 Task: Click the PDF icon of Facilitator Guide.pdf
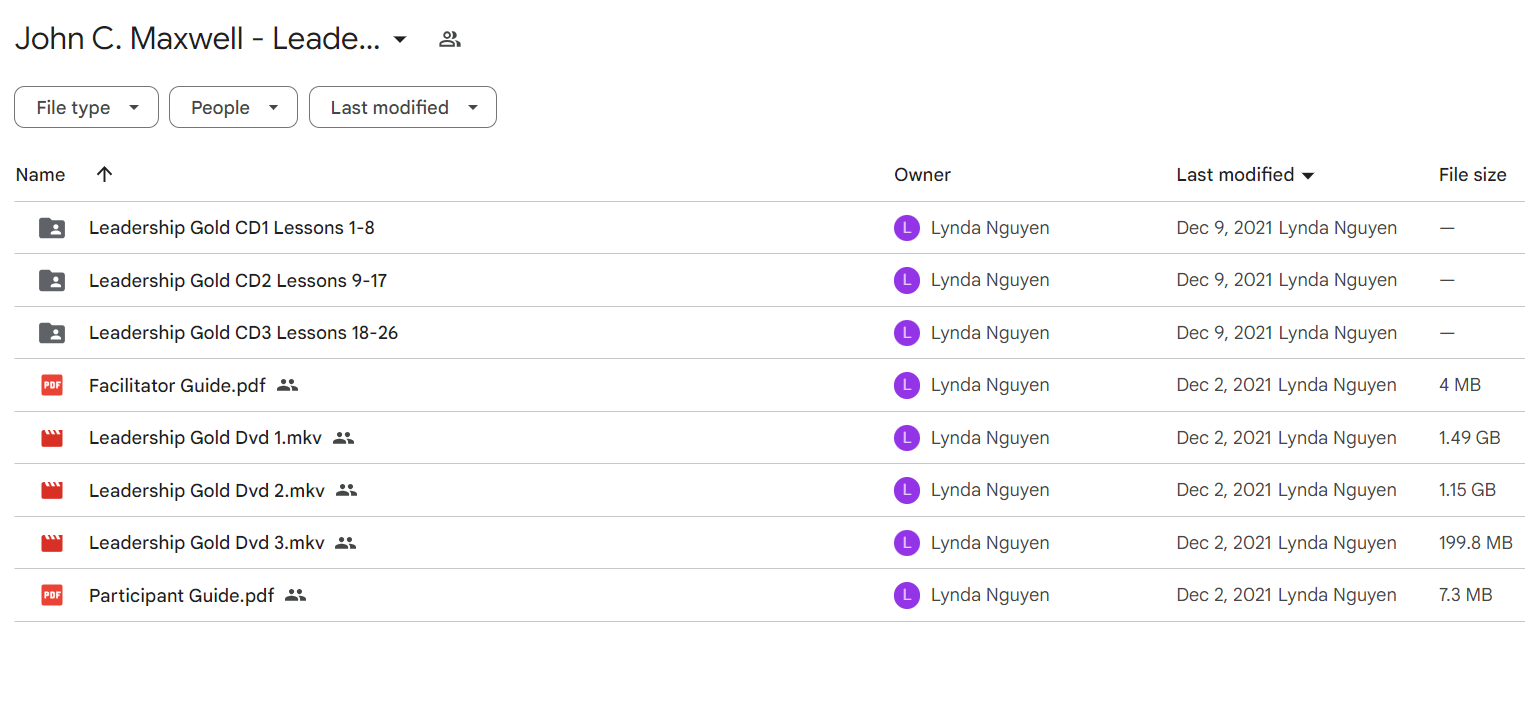coord(52,385)
